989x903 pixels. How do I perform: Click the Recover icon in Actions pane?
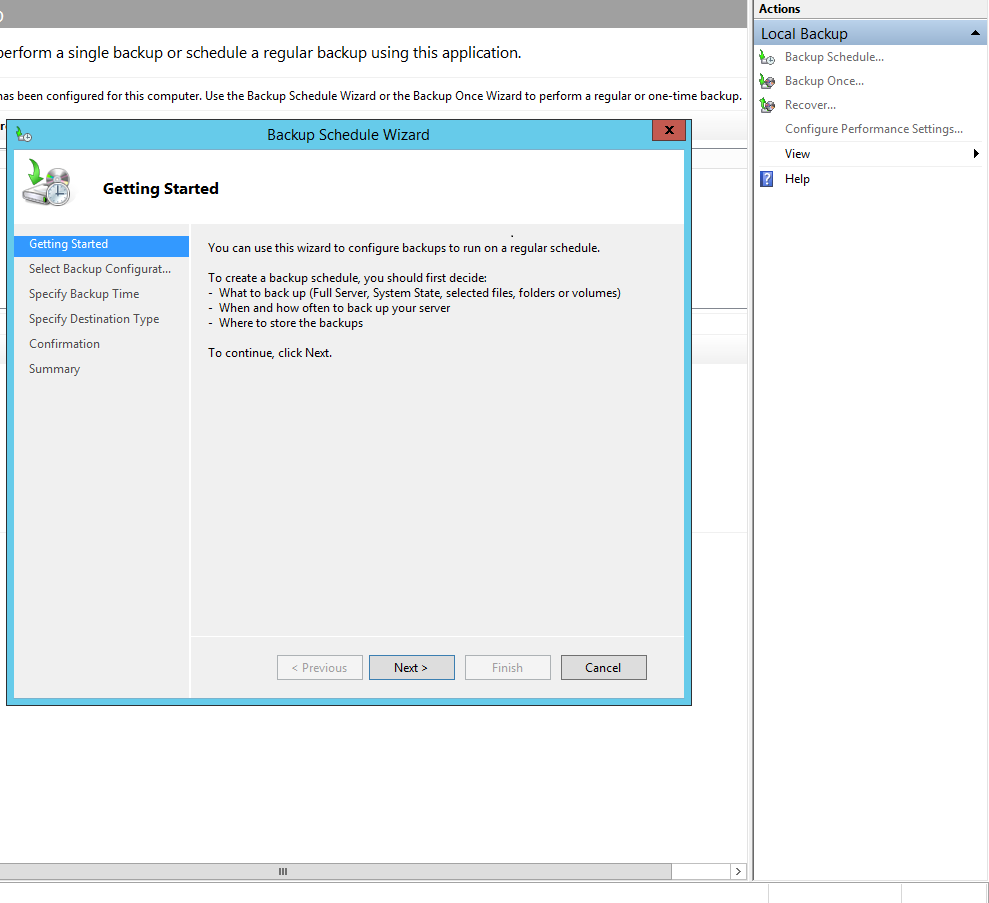coord(767,105)
